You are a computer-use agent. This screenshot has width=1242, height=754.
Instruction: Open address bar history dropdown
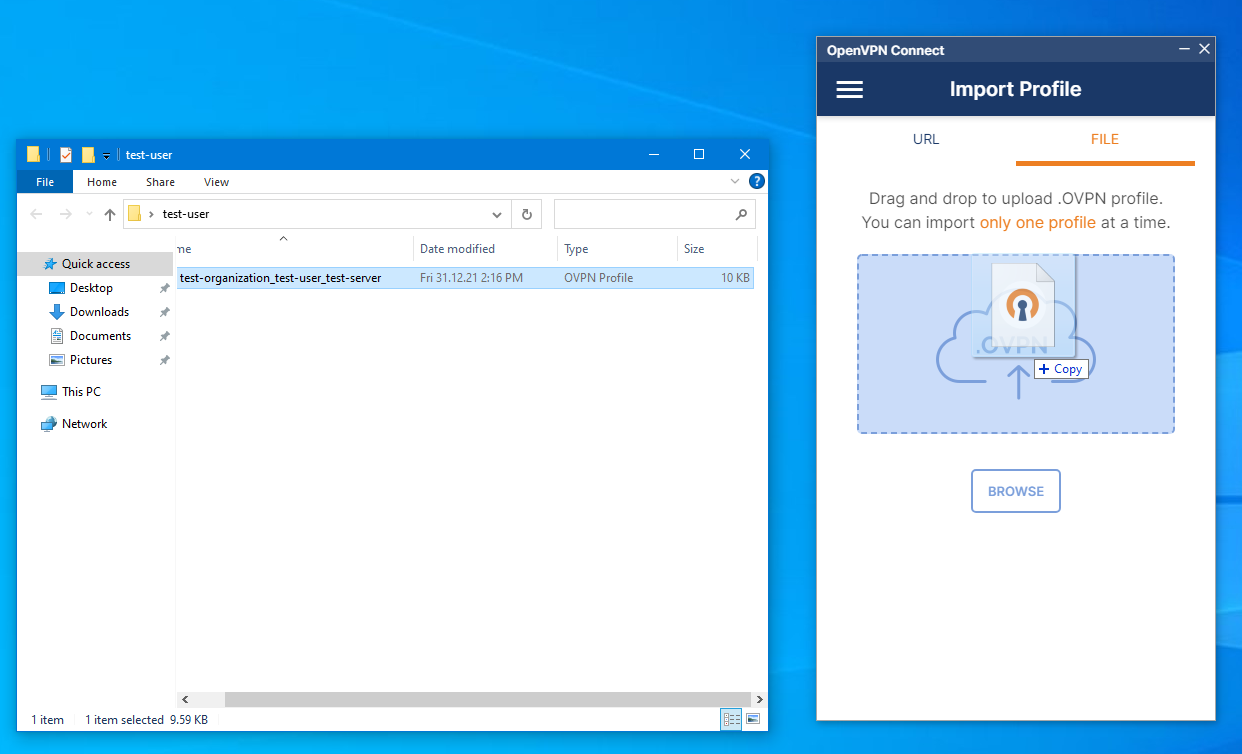pos(498,214)
